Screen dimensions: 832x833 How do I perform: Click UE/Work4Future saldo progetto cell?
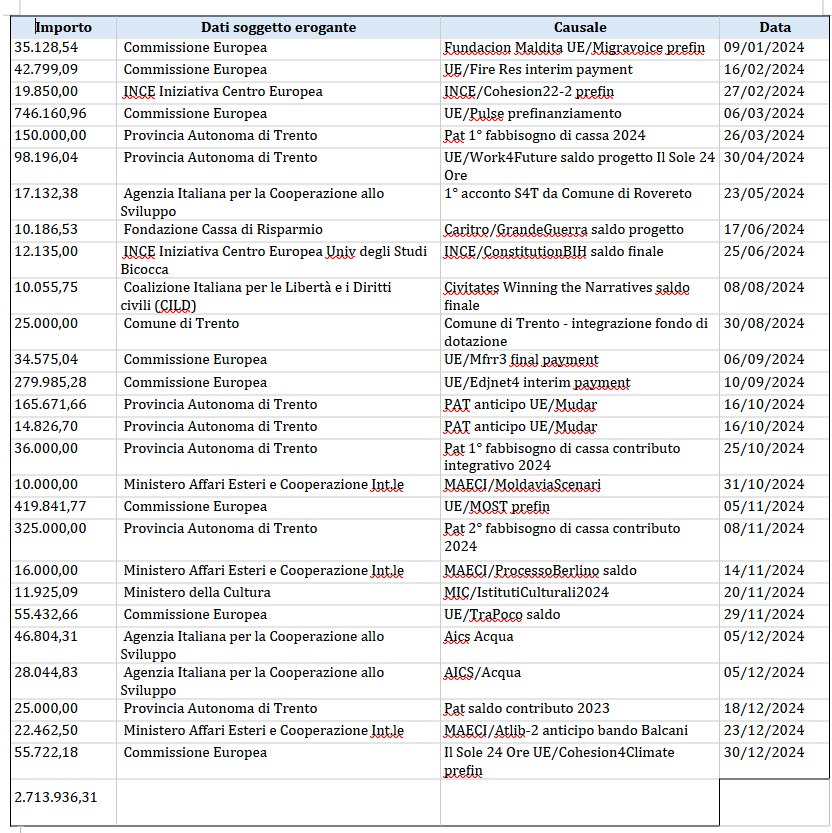click(580, 166)
